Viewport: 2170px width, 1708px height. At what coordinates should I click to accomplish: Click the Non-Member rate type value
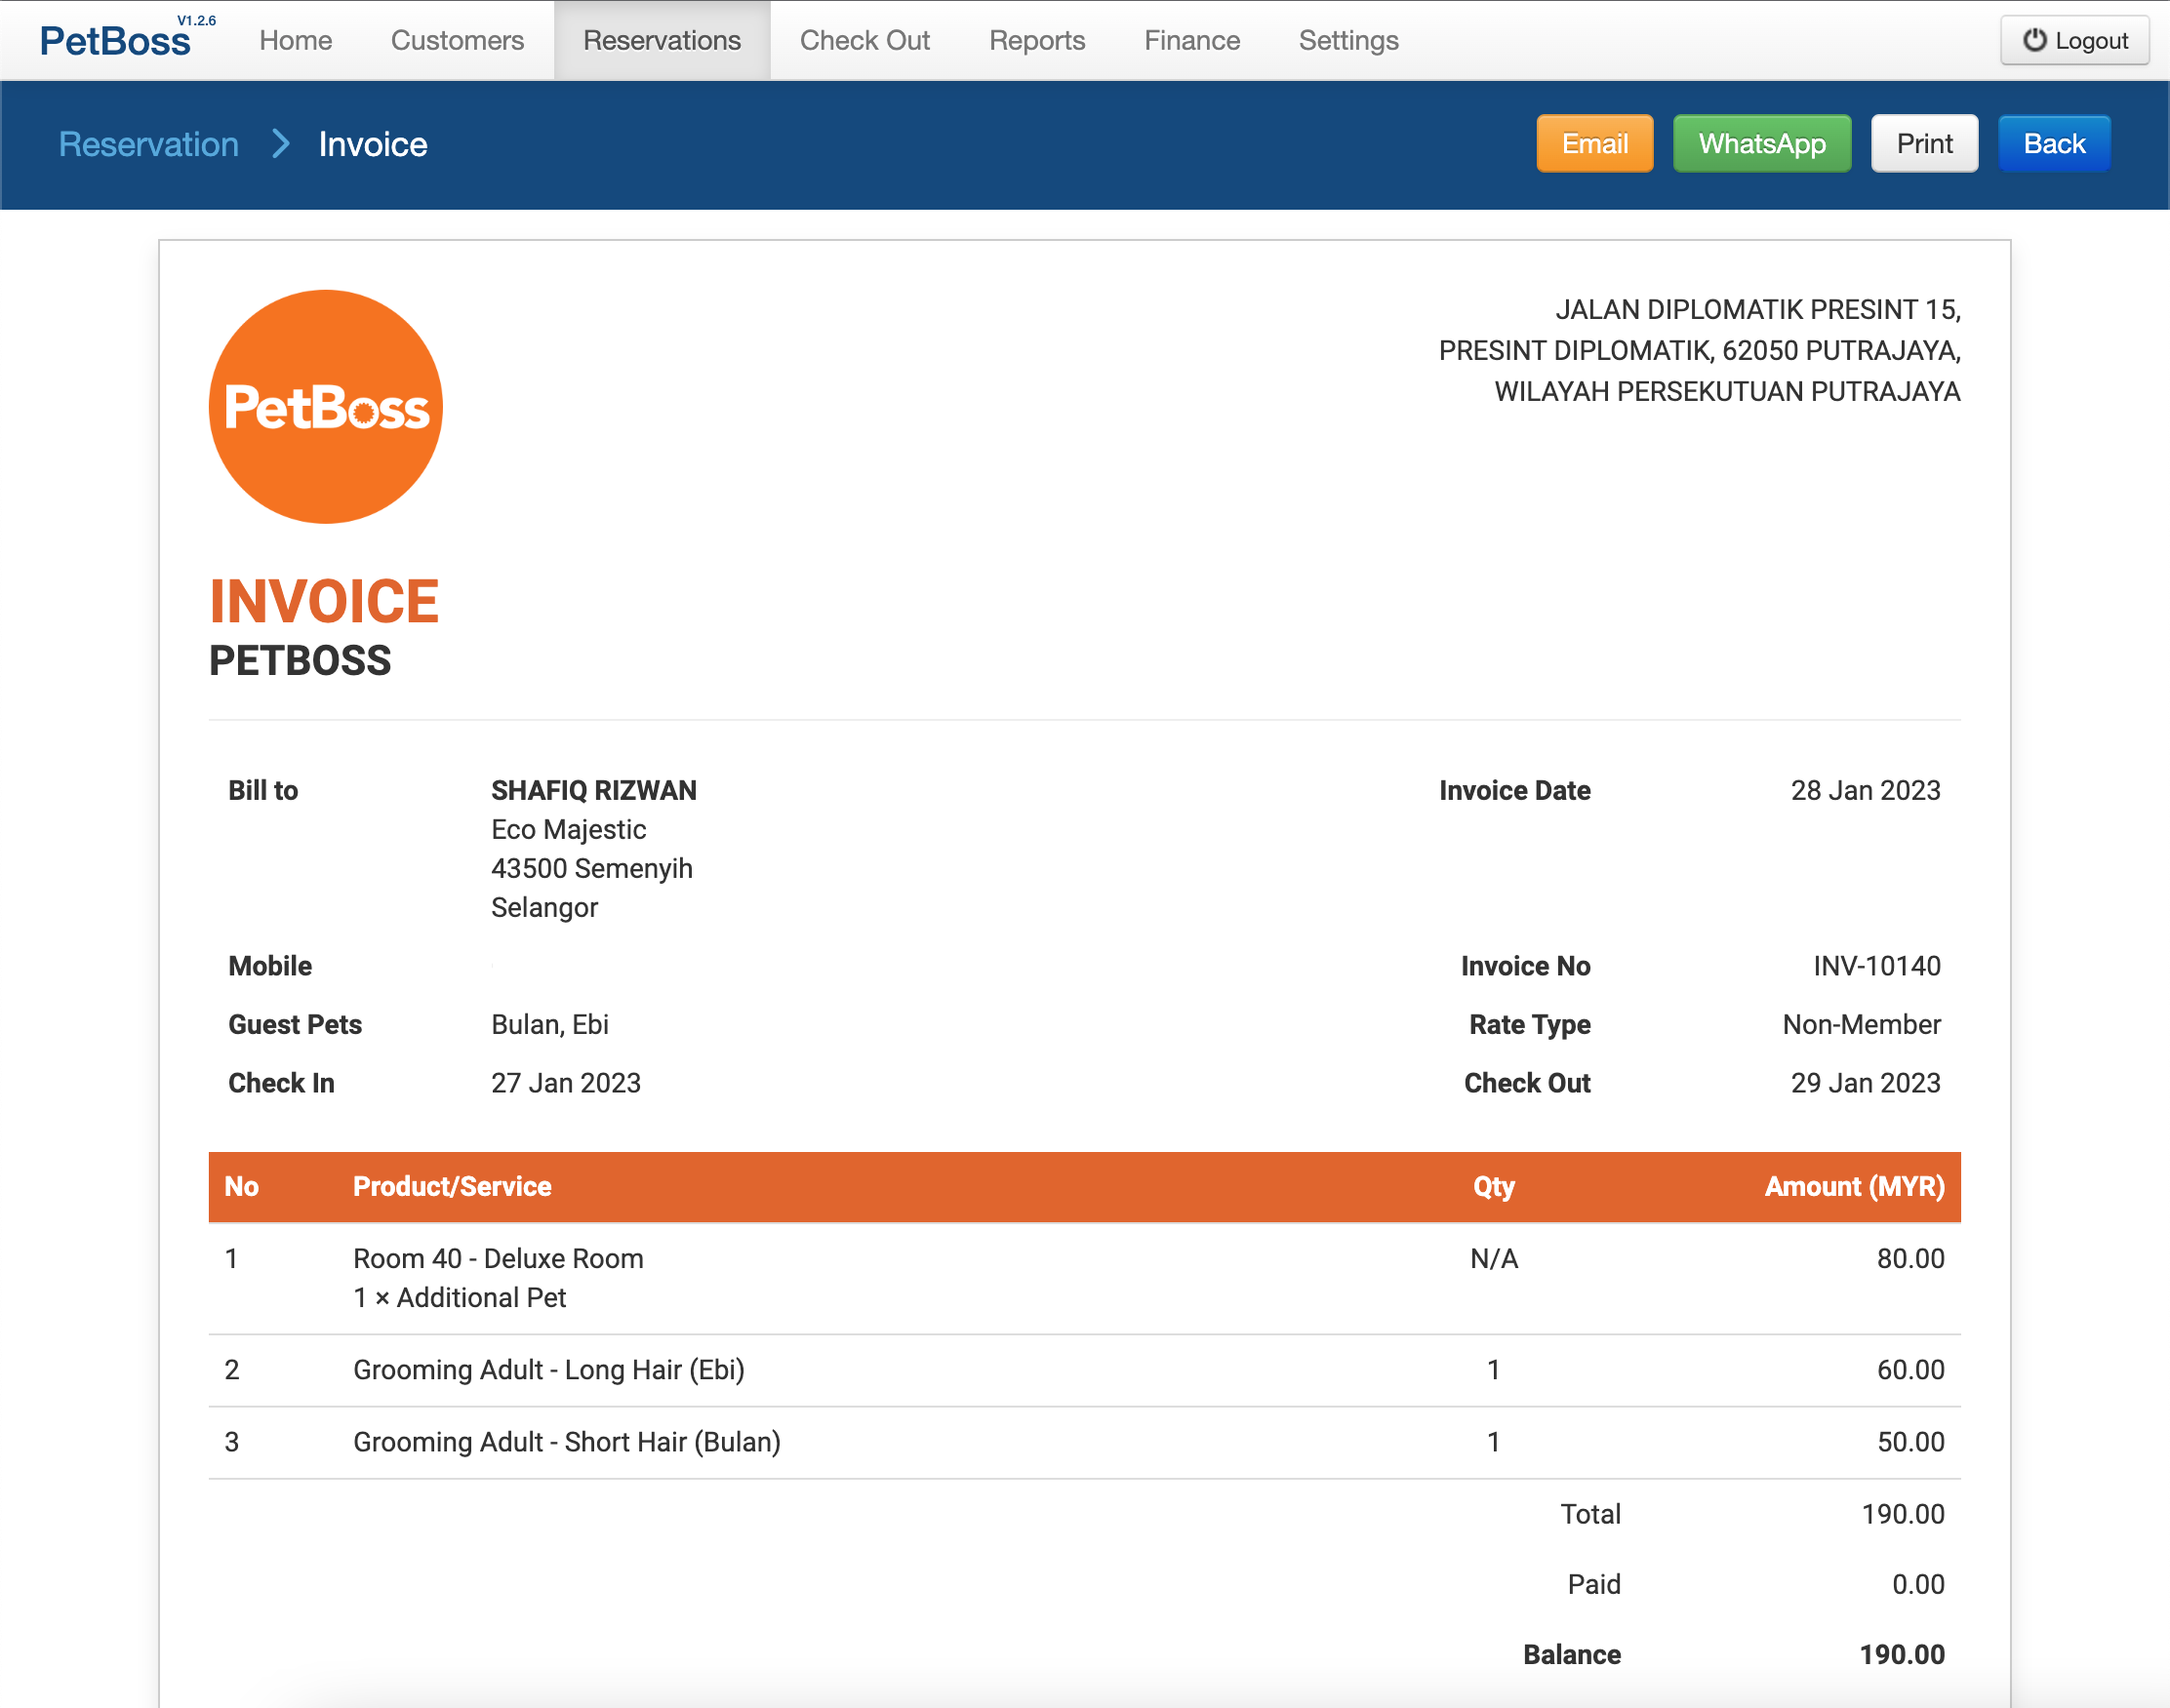click(1861, 1024)
